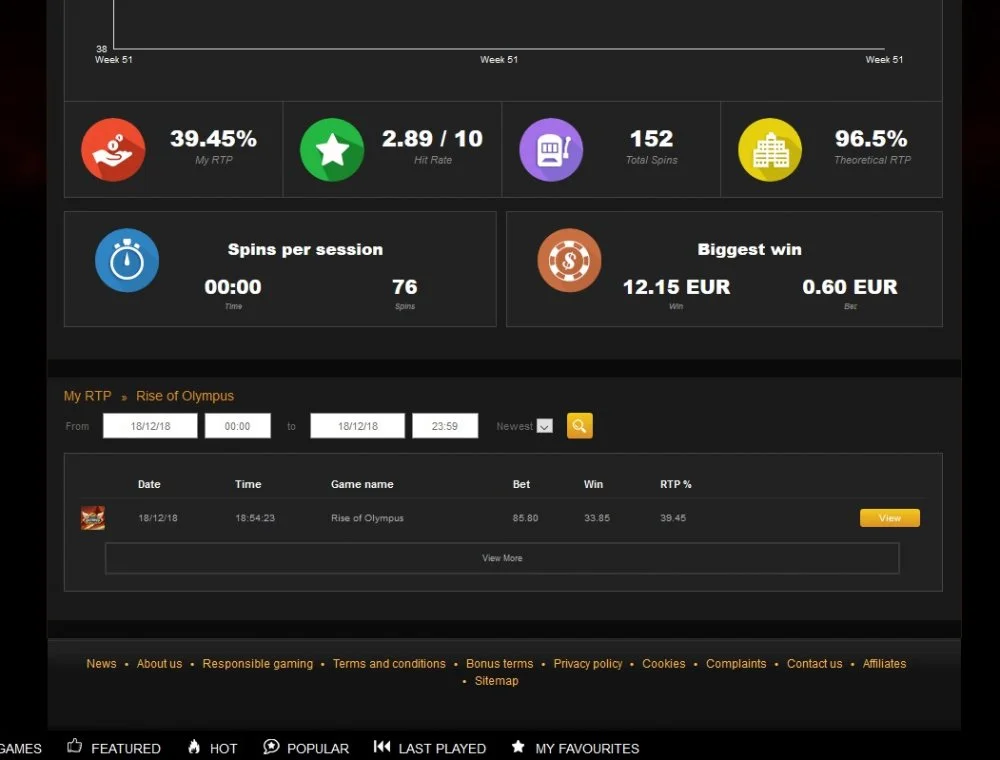
Task: Click the To date field 18/12/18
Action: pos(357,426)
